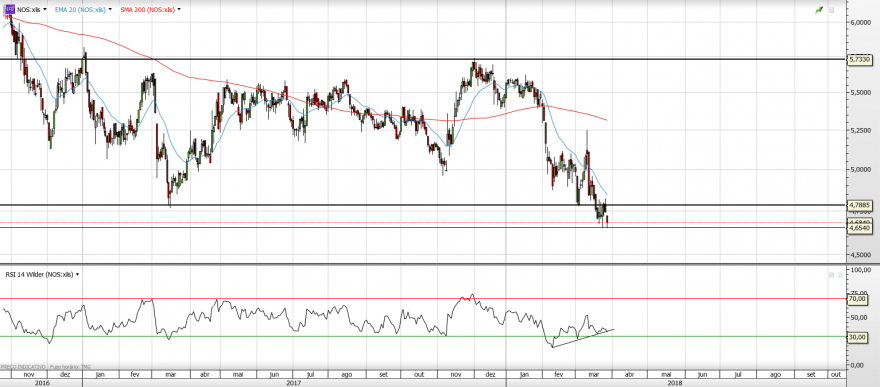Click the 50,00 RSI axis label
This screenshot has width=880, height=387.
pos(860,317)
